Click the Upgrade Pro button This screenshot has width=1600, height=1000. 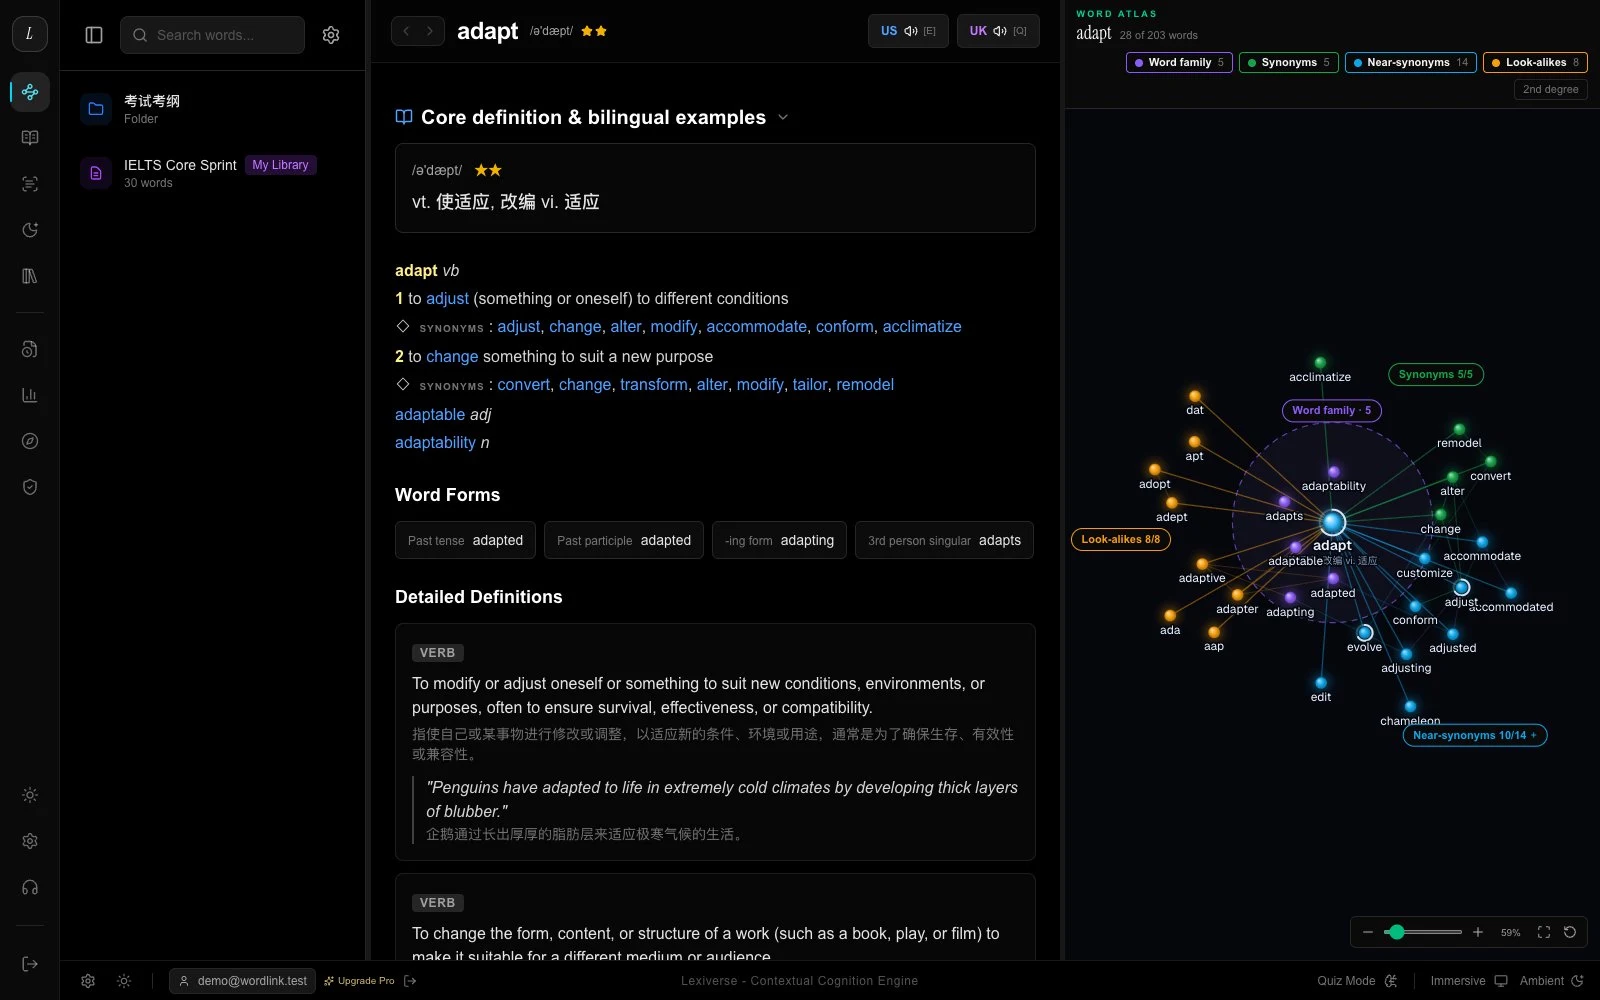click(360, 981)
